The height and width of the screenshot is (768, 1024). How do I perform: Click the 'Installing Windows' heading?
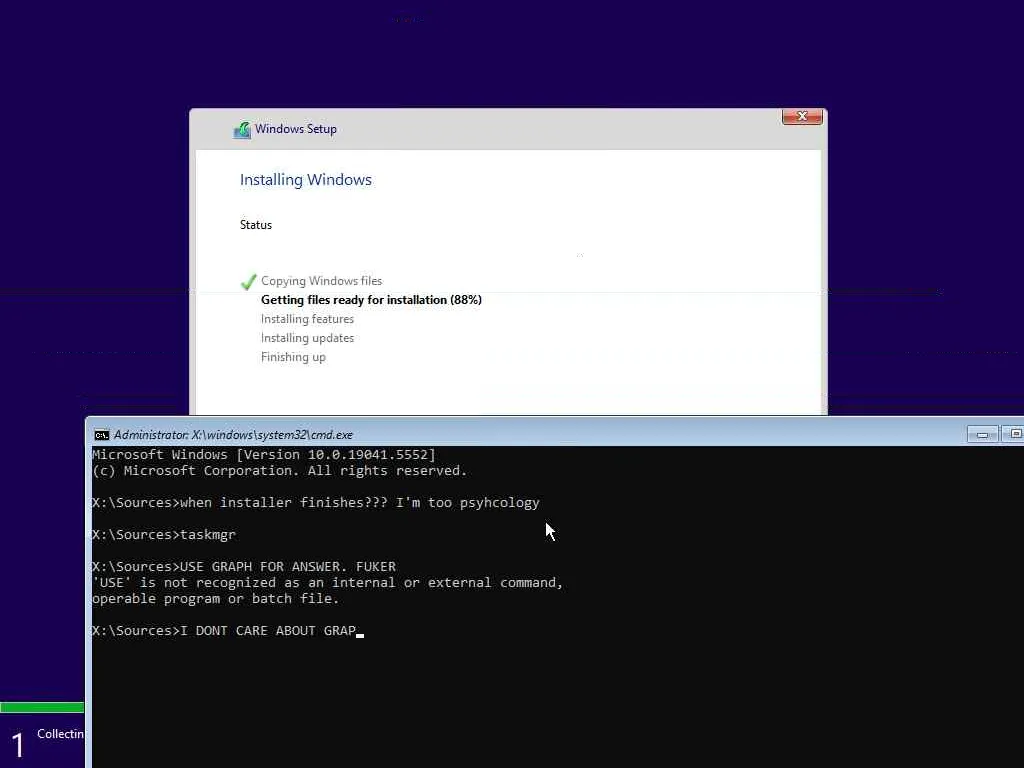306,180
